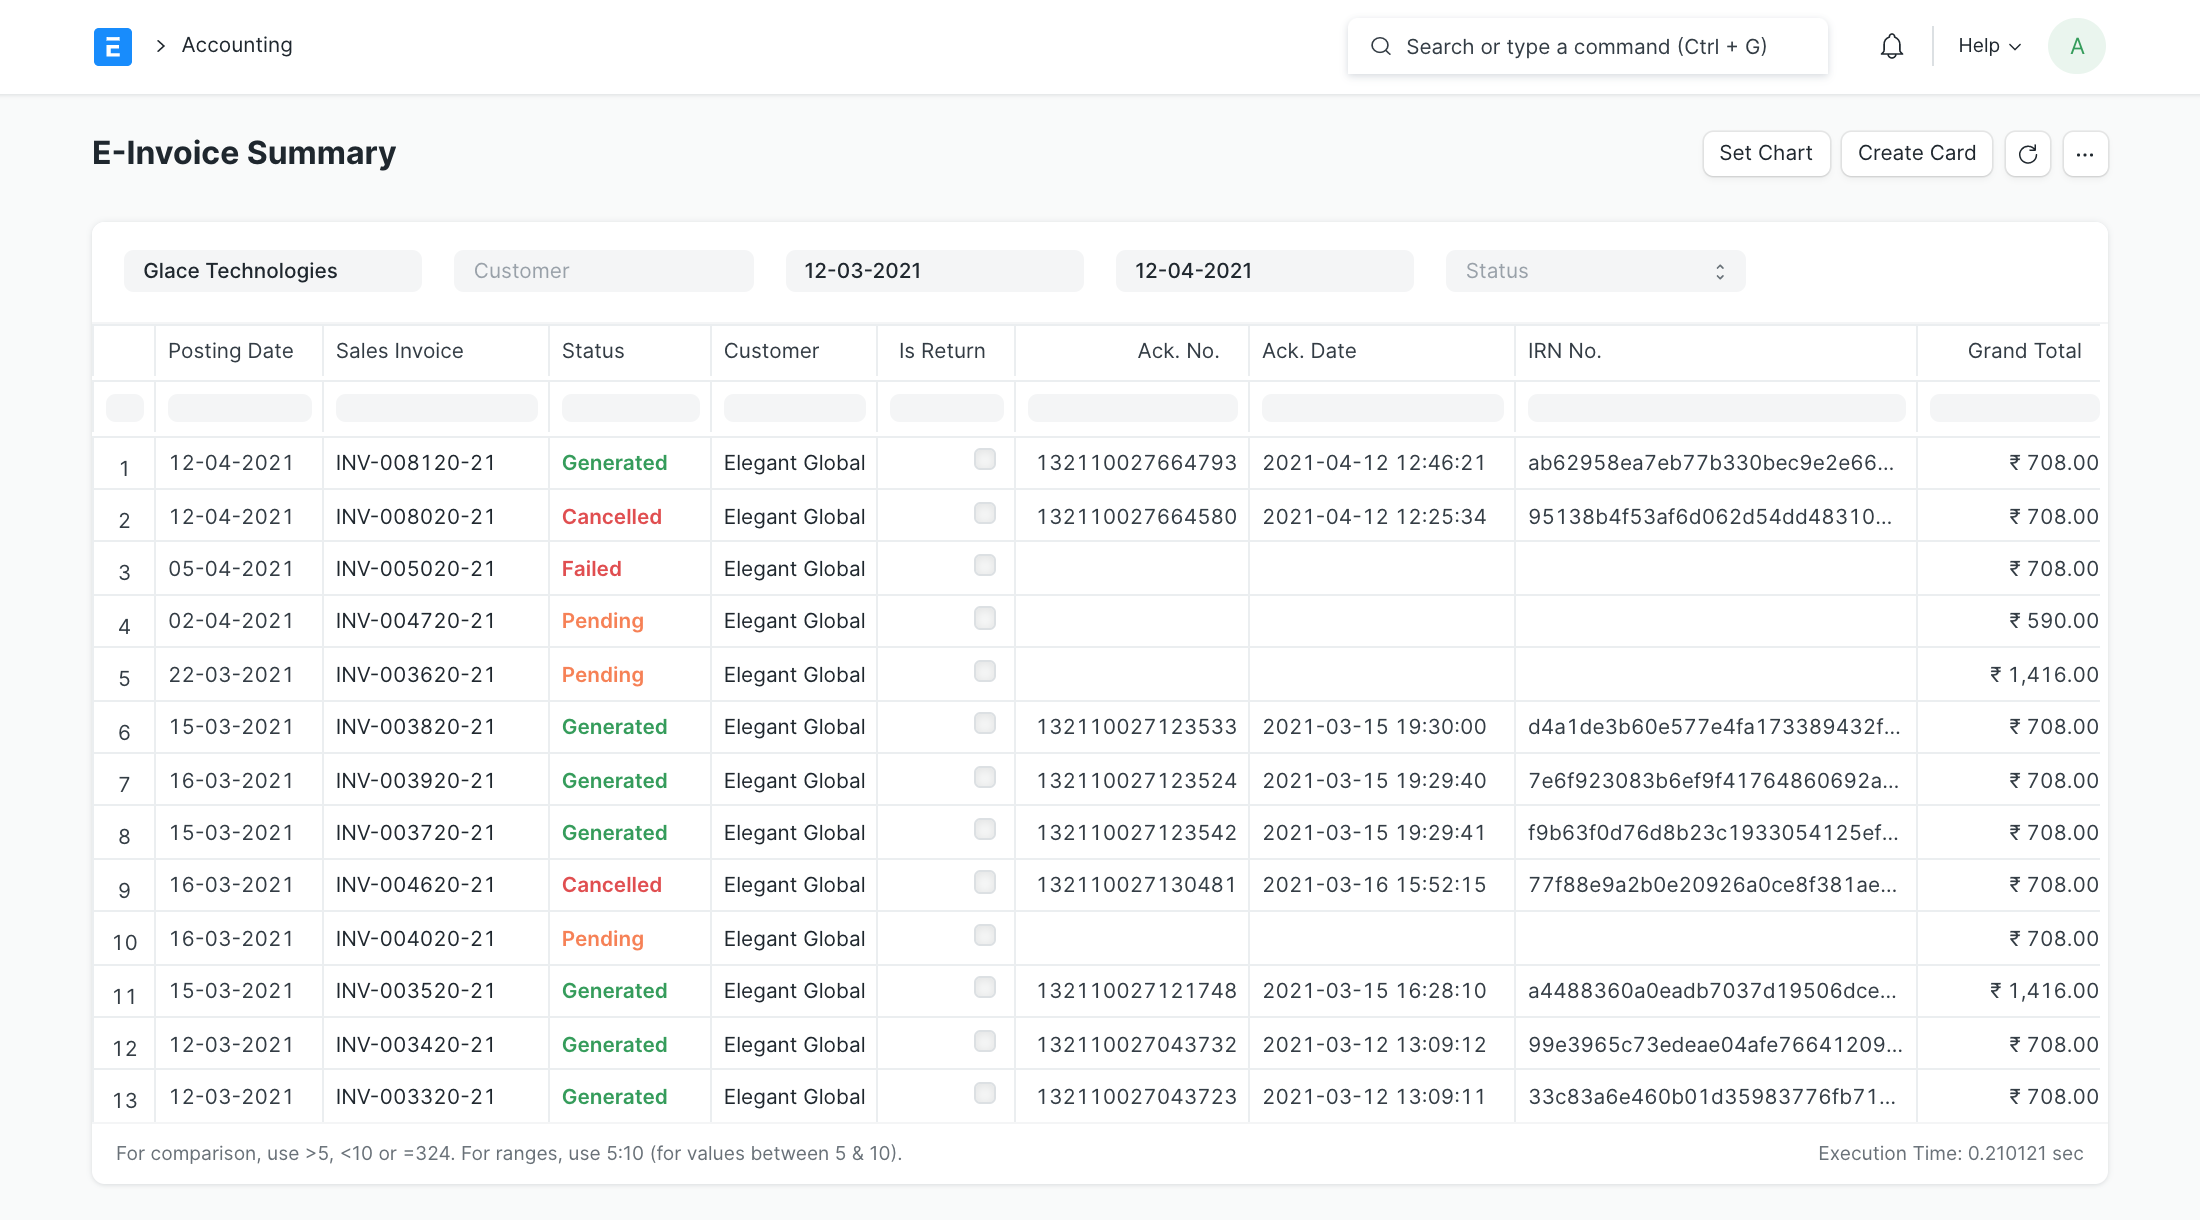Toggle Is Return checkbox for INV-008120-21
The image size is (2200, 1220).
coord(984,459)
